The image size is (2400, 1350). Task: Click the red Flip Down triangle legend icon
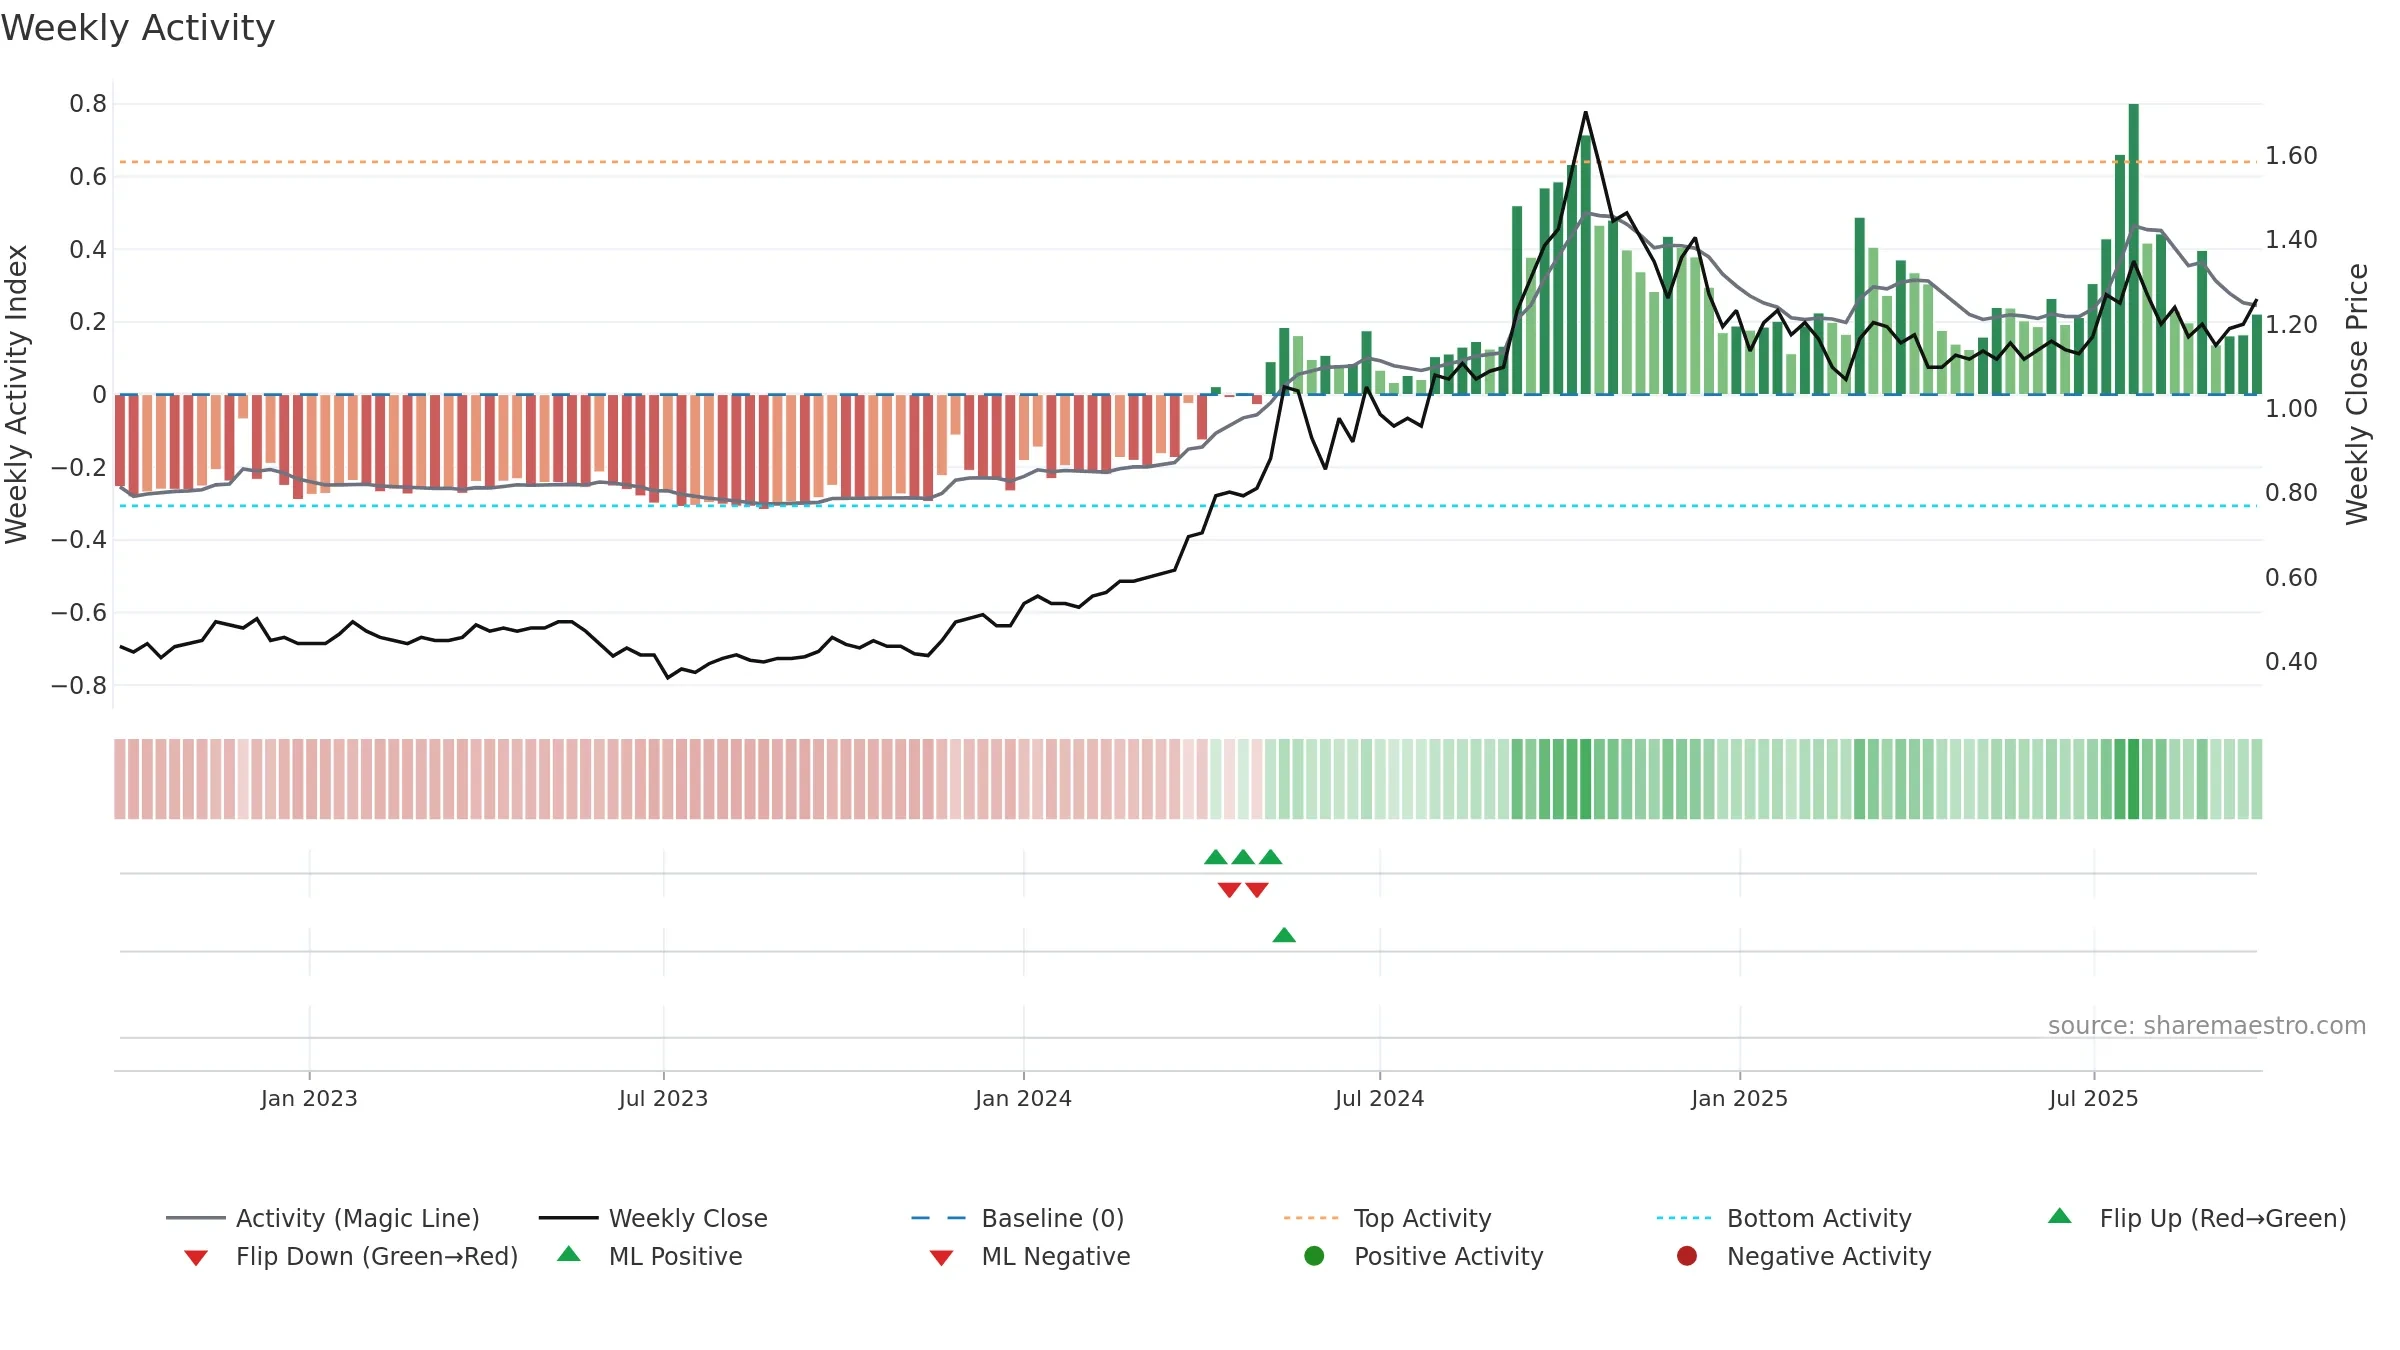(196, 1258)
